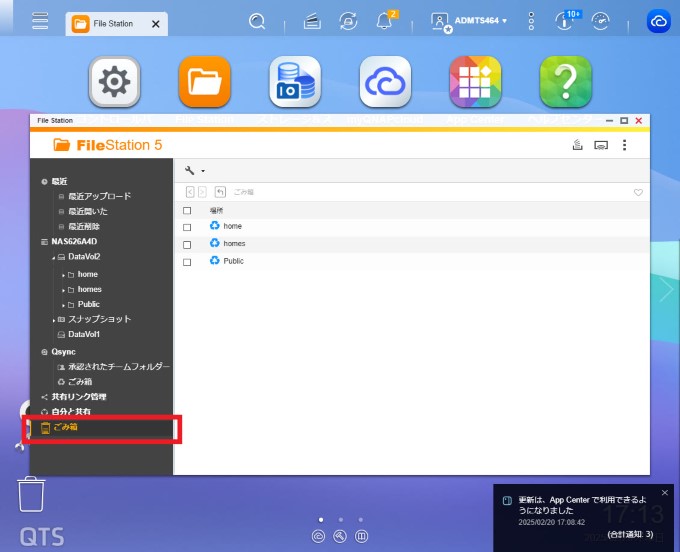Select 最近削除 in sidebar

(x=84, y=226)
